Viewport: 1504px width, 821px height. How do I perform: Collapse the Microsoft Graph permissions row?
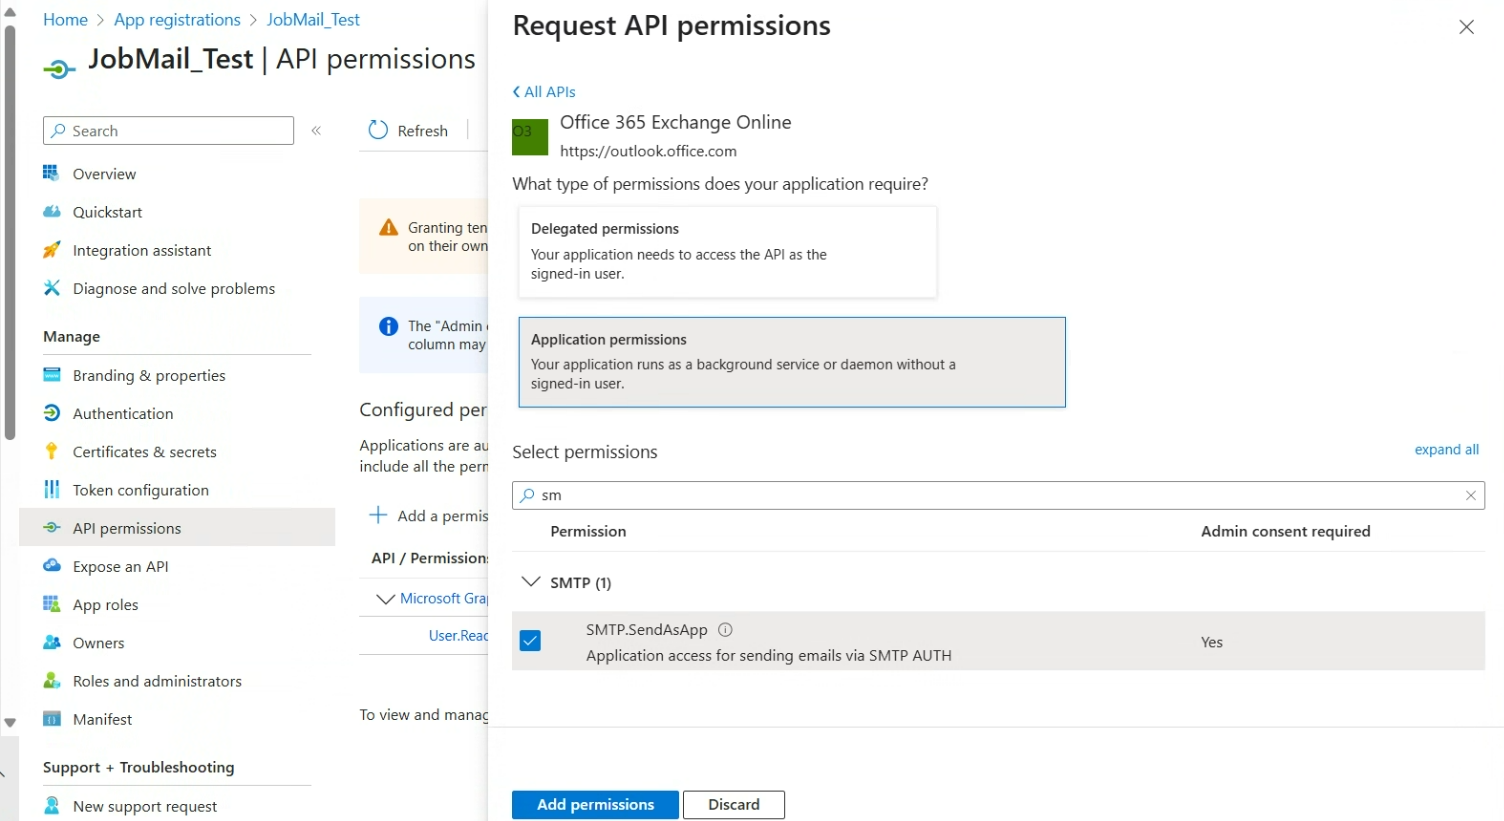(x=385, y=599)
